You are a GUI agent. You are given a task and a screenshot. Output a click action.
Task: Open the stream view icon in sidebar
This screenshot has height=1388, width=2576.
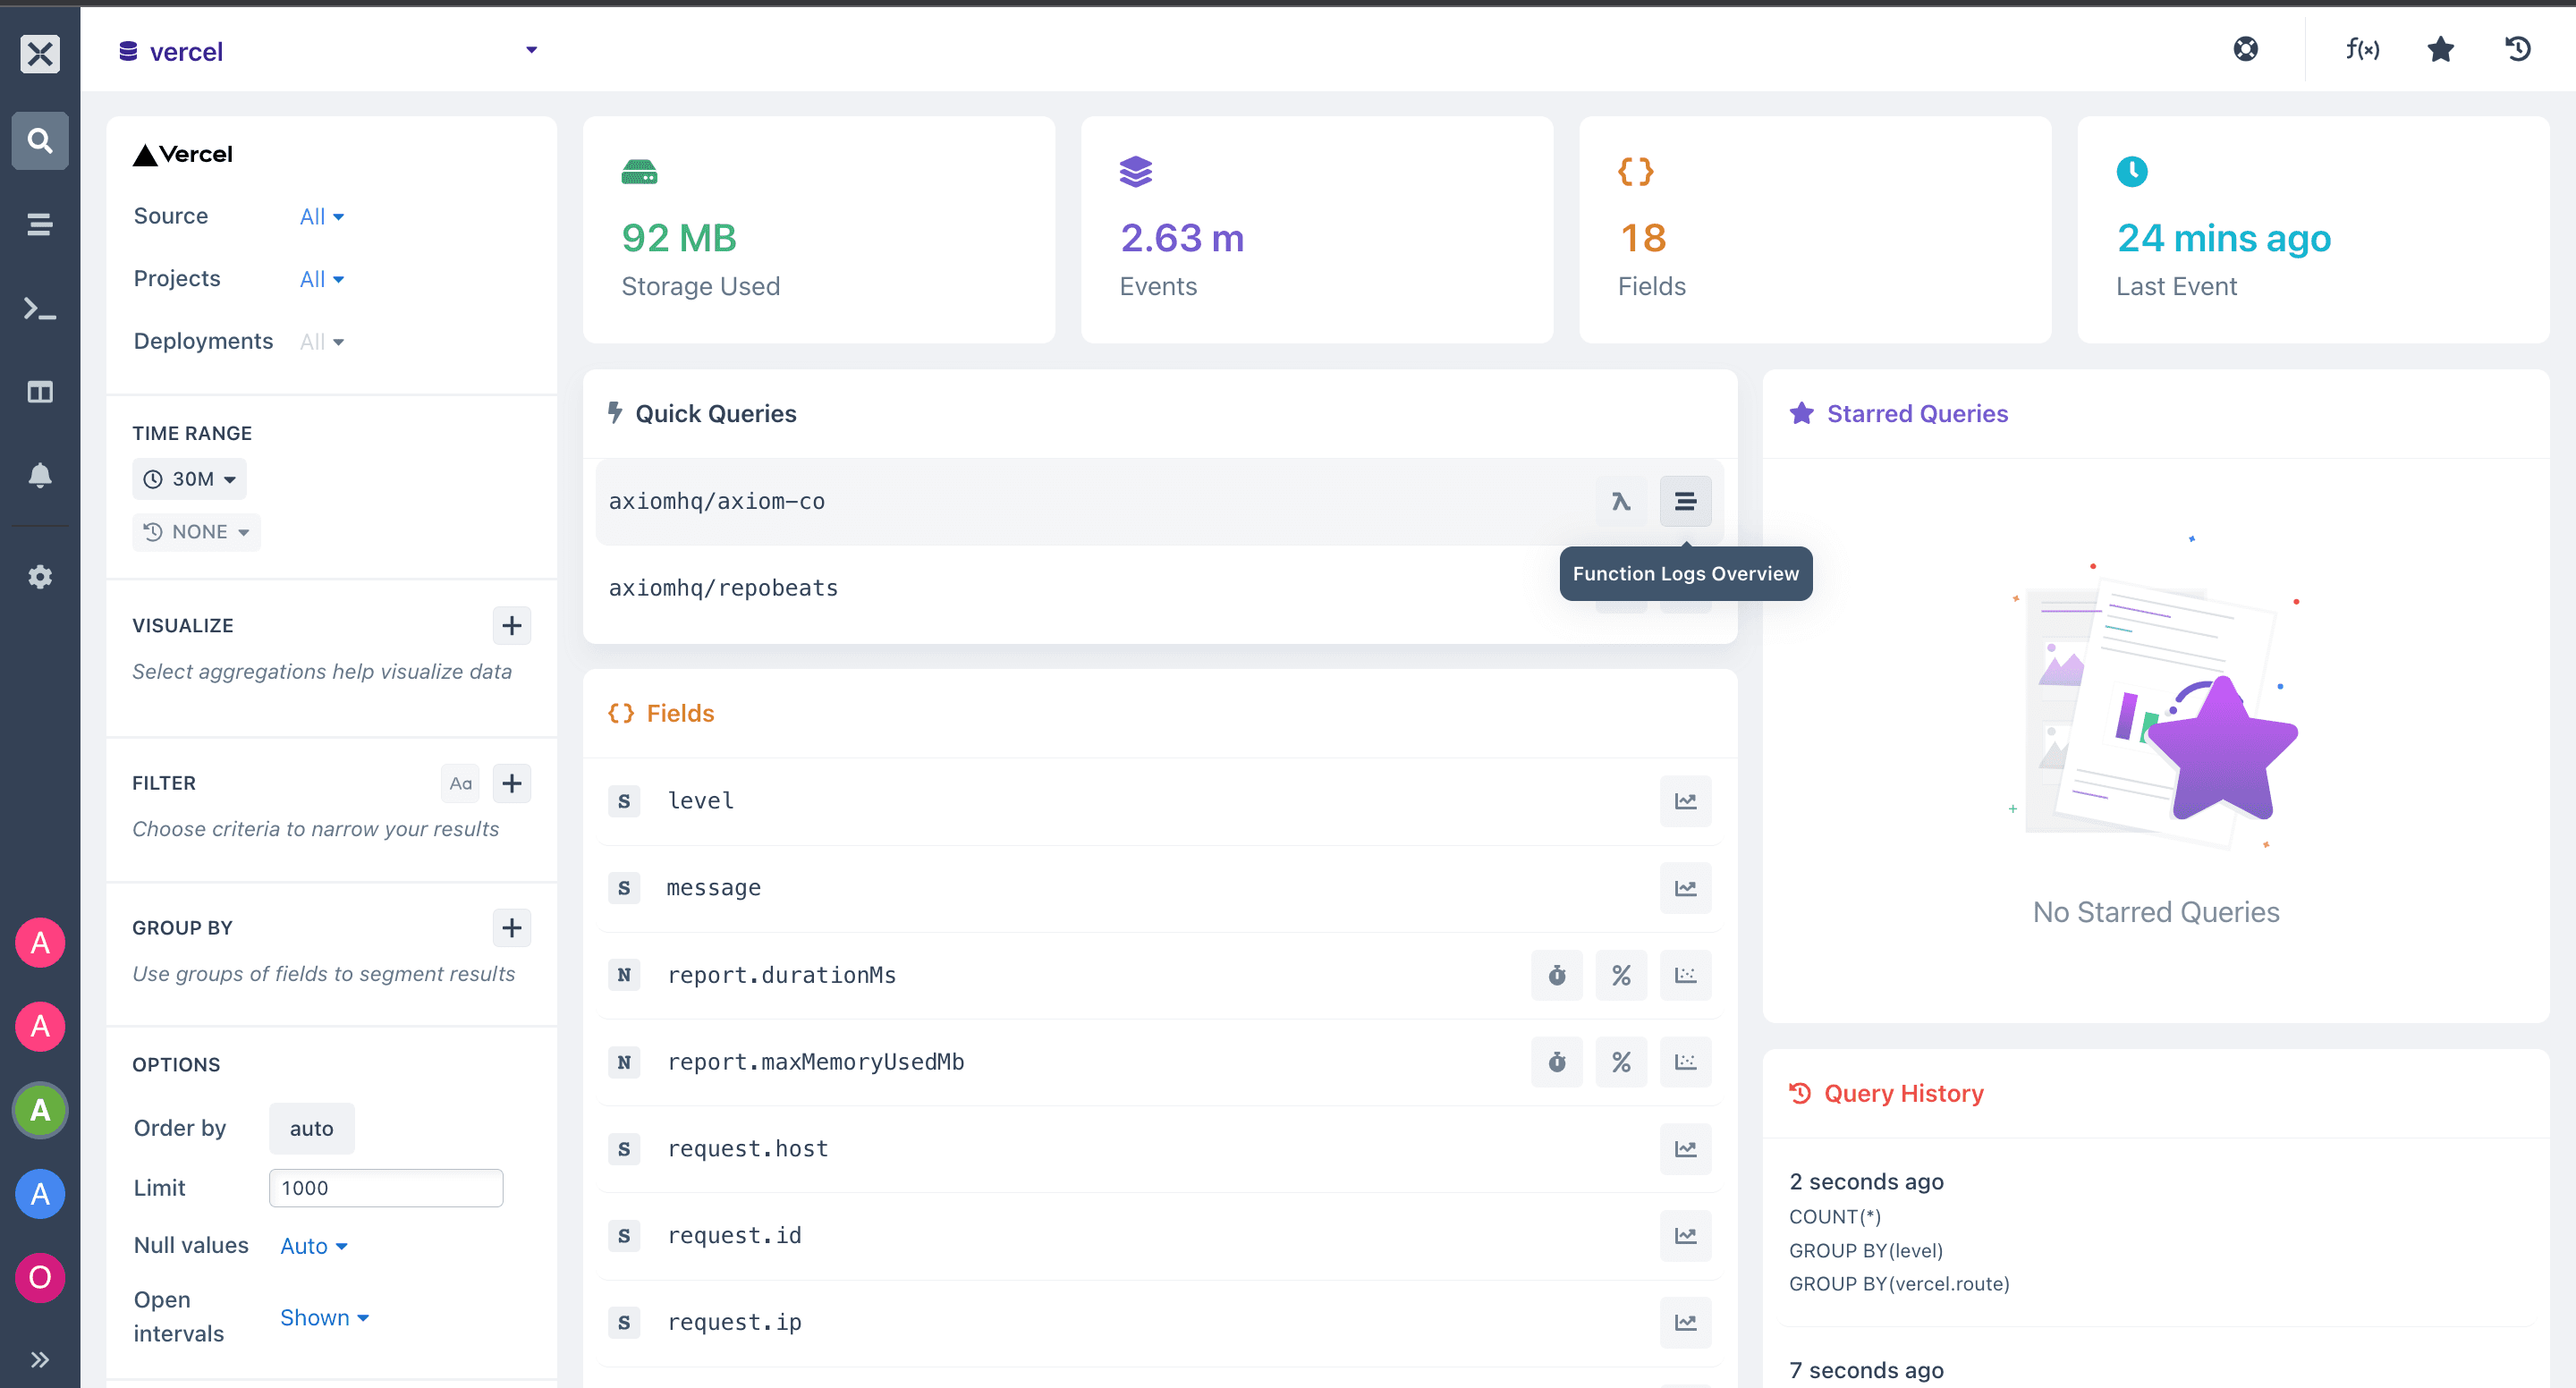[40, 225]
